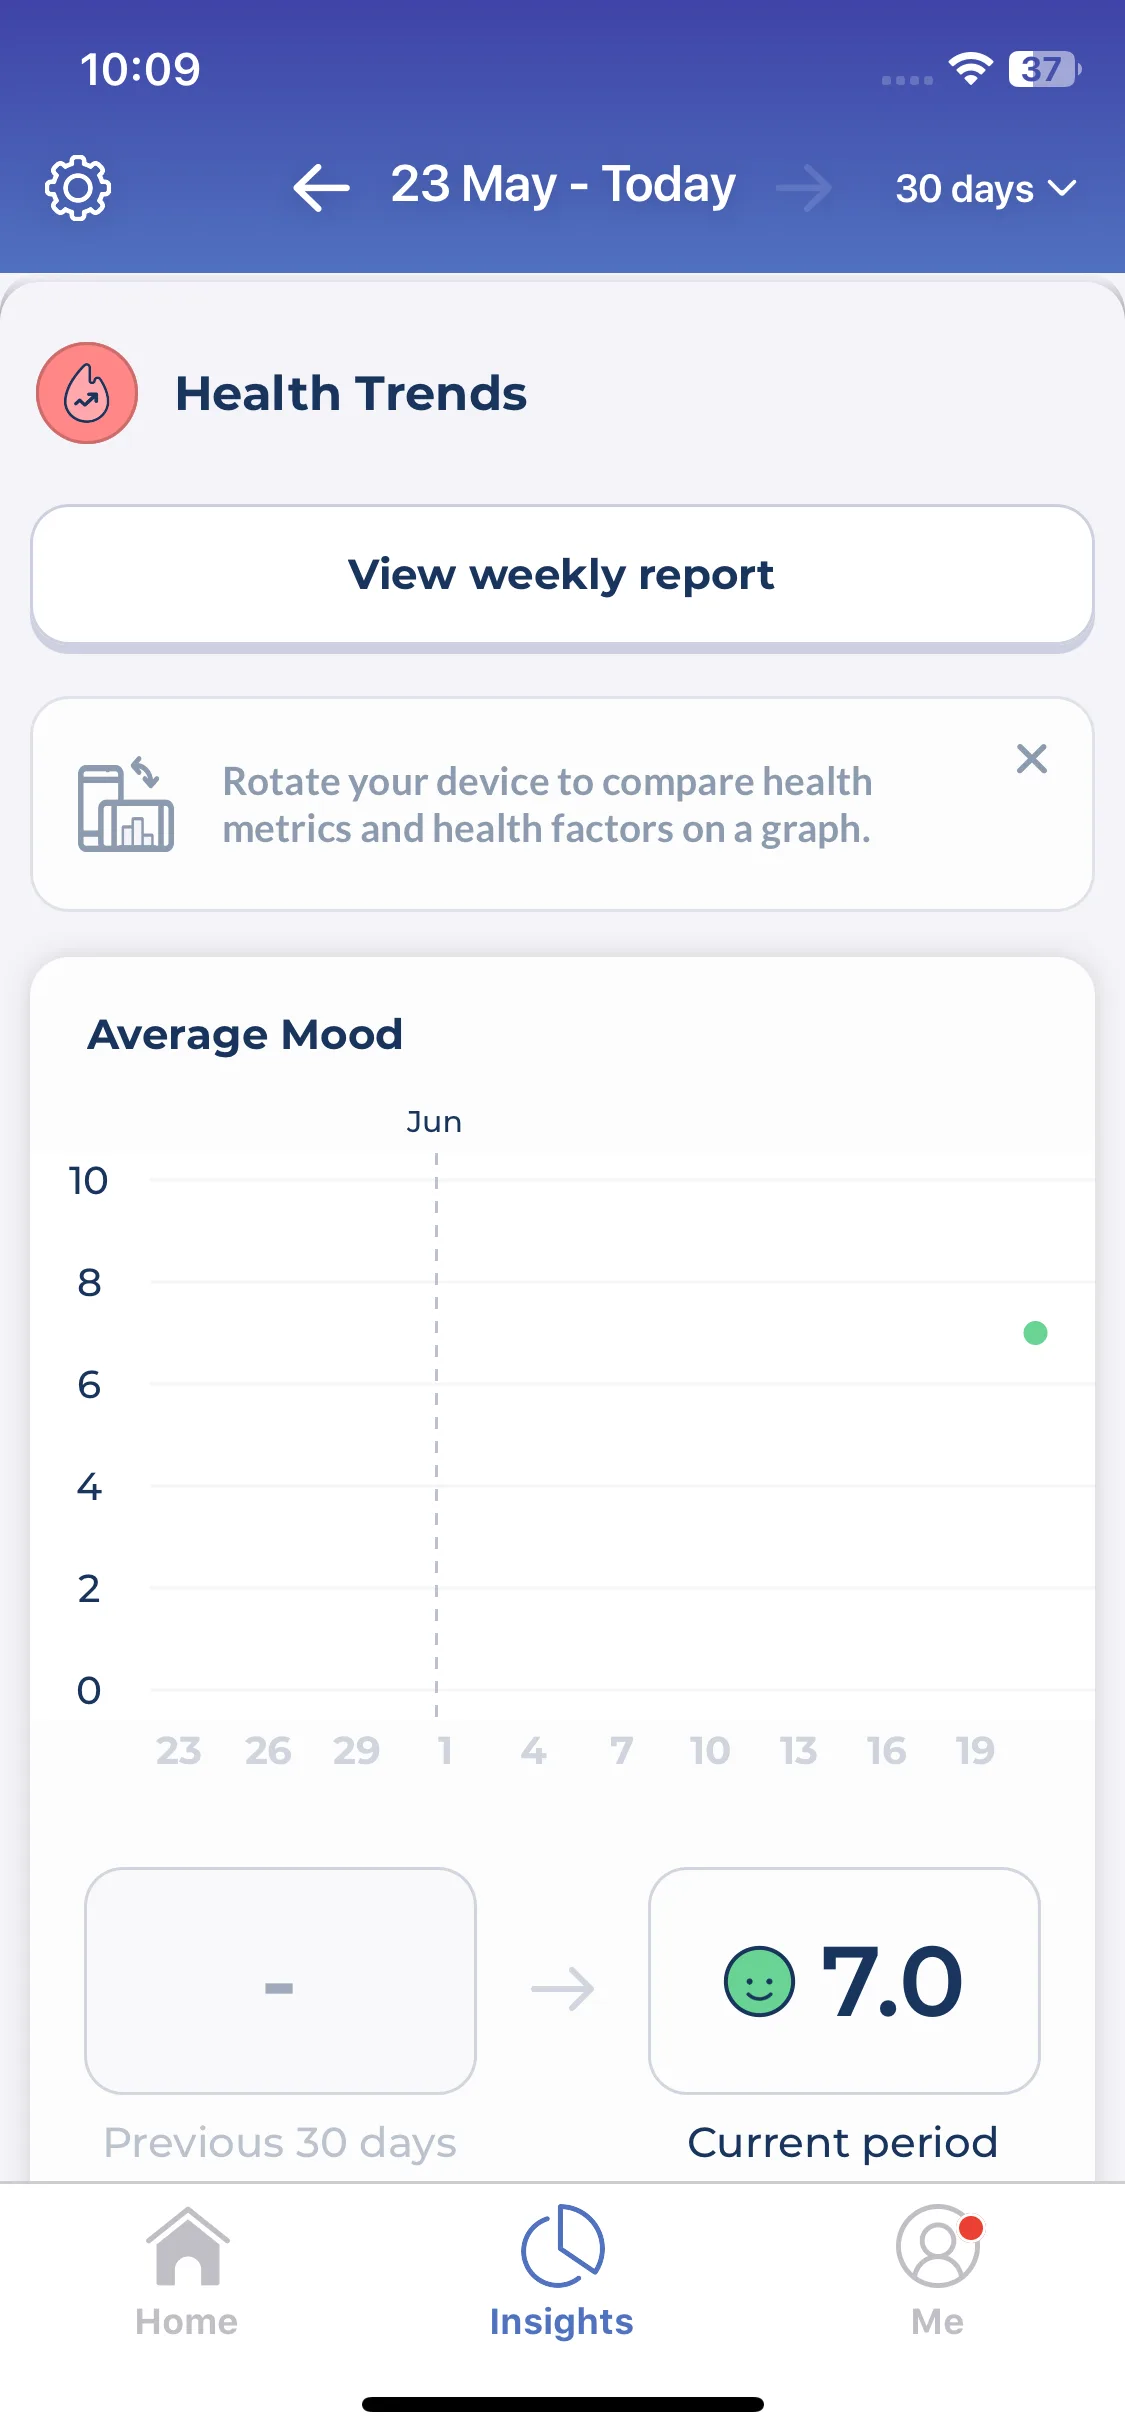Dismiss the rotate device tip
This screenshot has height=2436, width=1125.
click(x=1031, y=759)
